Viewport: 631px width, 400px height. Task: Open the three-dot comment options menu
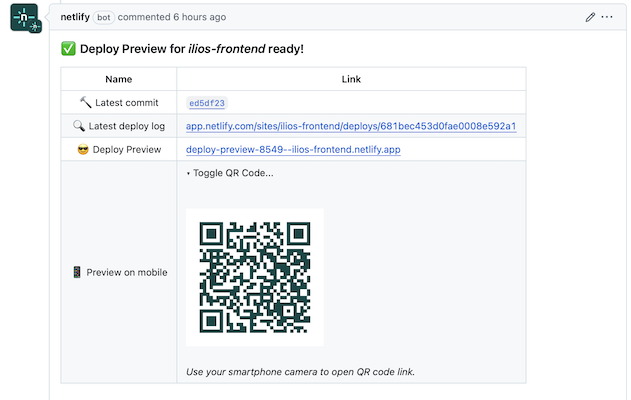point(607,17)
